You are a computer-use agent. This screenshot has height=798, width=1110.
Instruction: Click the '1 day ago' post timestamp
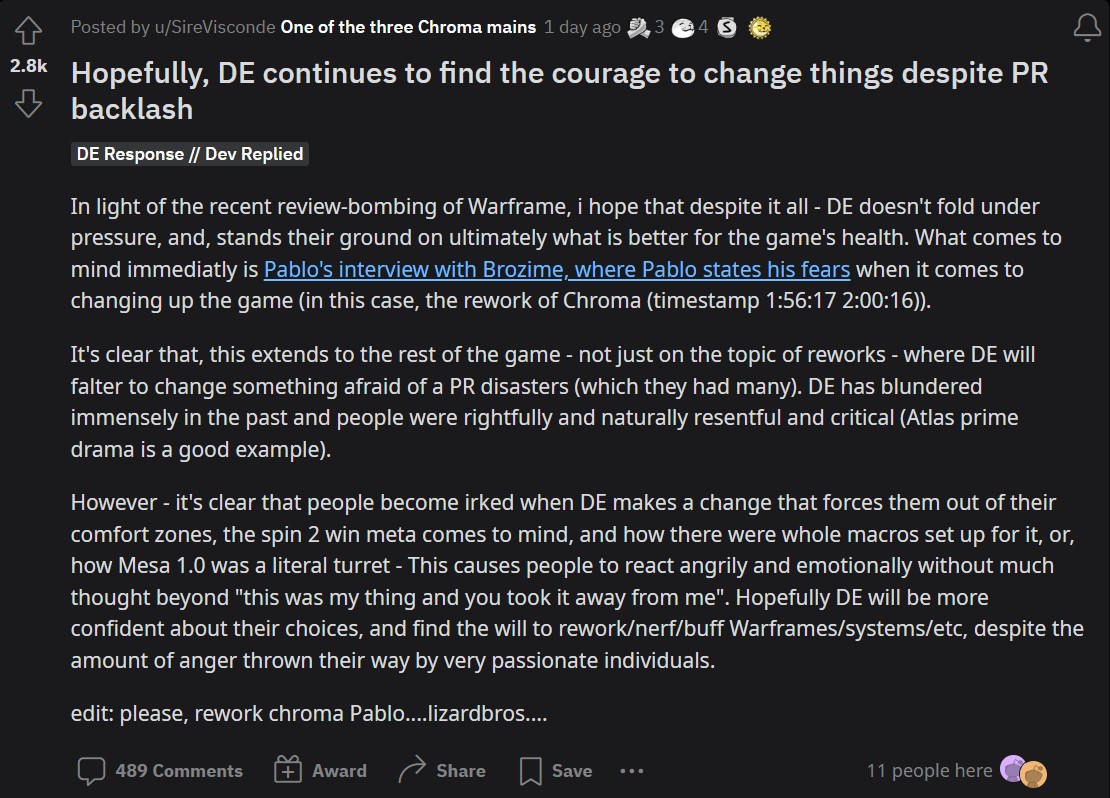pos(582,27)
